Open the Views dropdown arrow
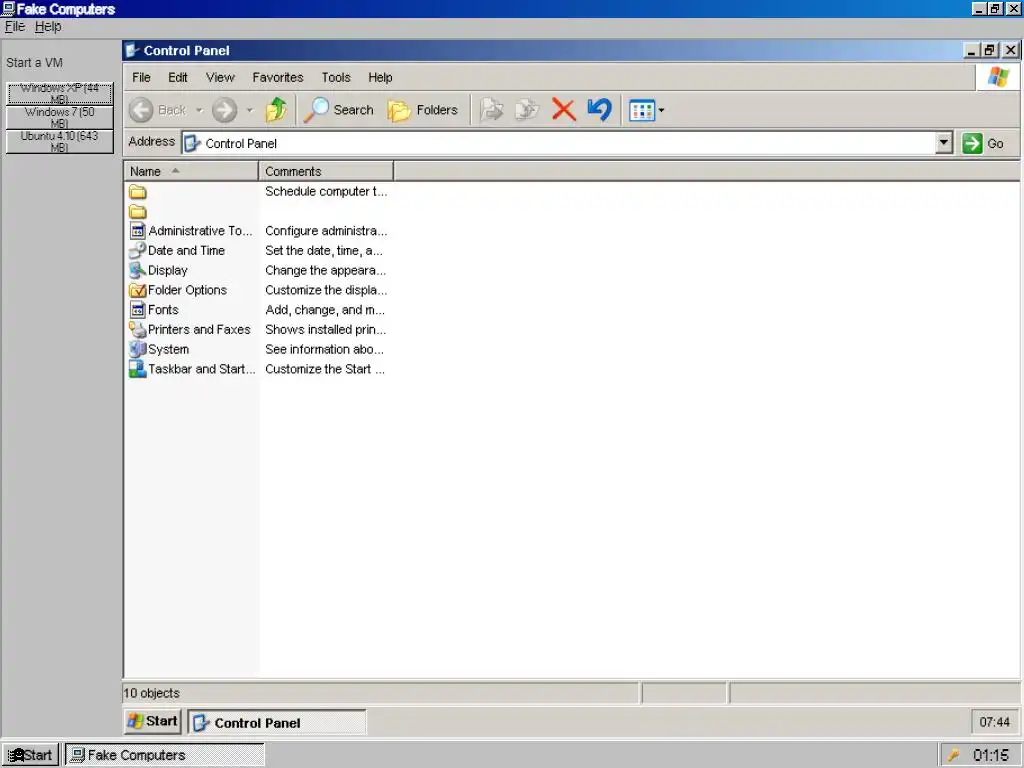This screenshot has width=1024, height=768. 662,110
